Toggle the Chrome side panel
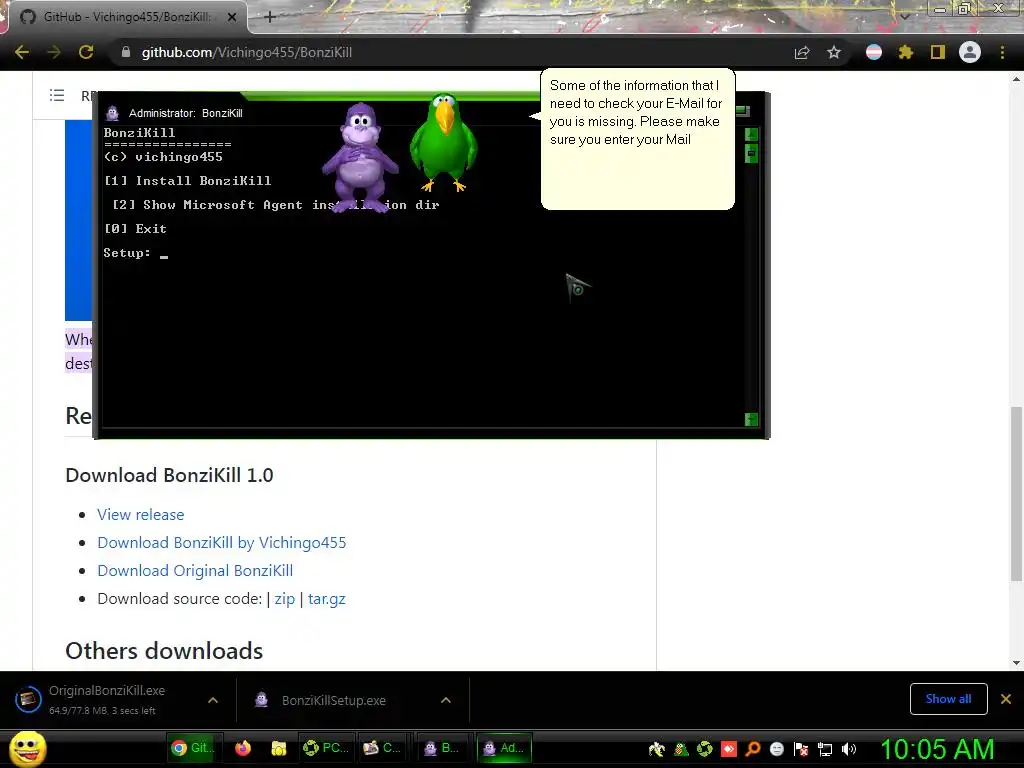This screenshot has height=768, width=1024. tap(938, 52)
